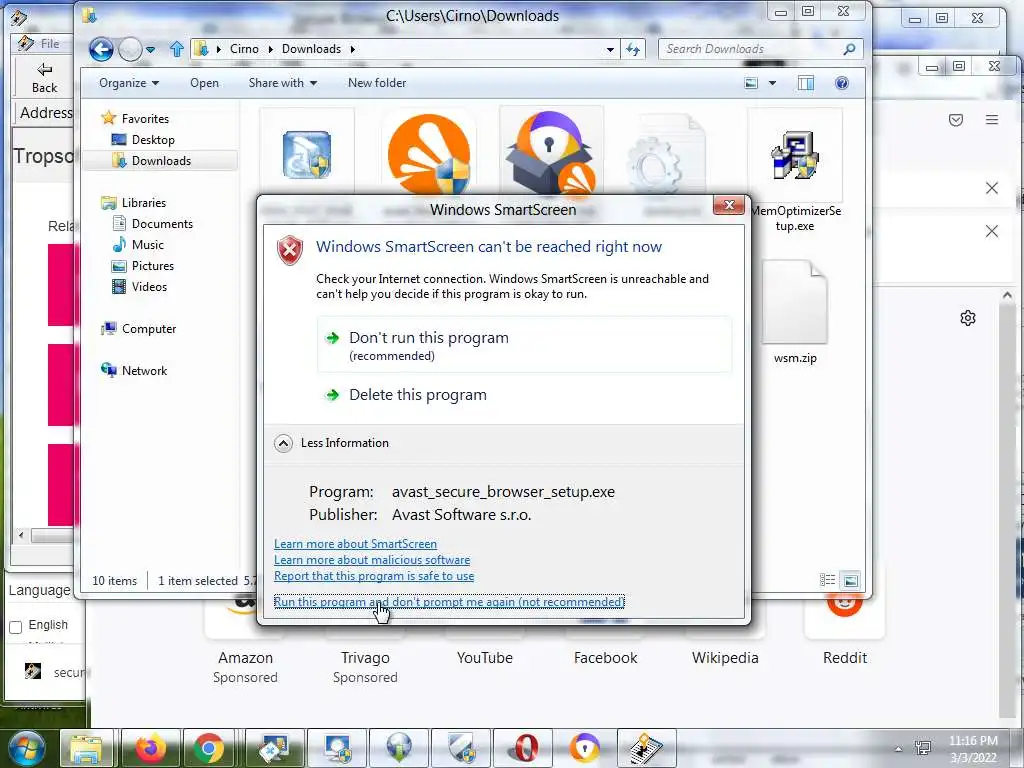
Task: Close the Windows SmartScreen dialog
Action: (729, 206)
